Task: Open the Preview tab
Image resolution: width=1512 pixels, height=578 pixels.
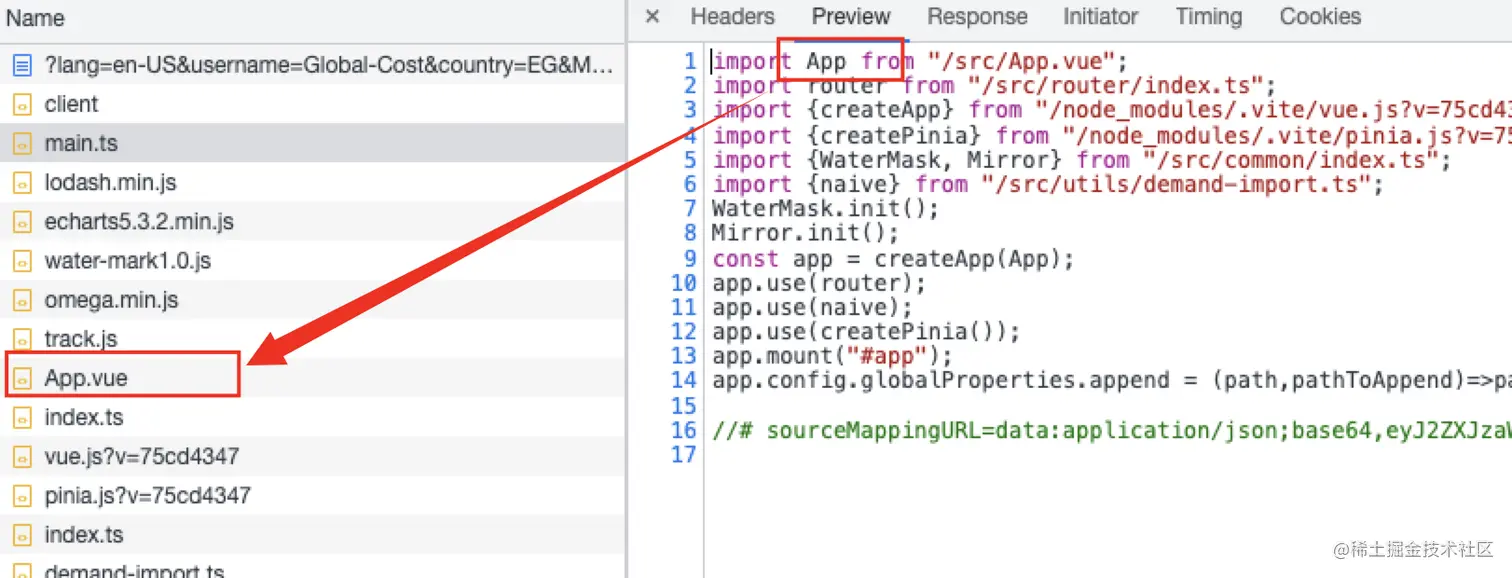Action: point(850,17)
